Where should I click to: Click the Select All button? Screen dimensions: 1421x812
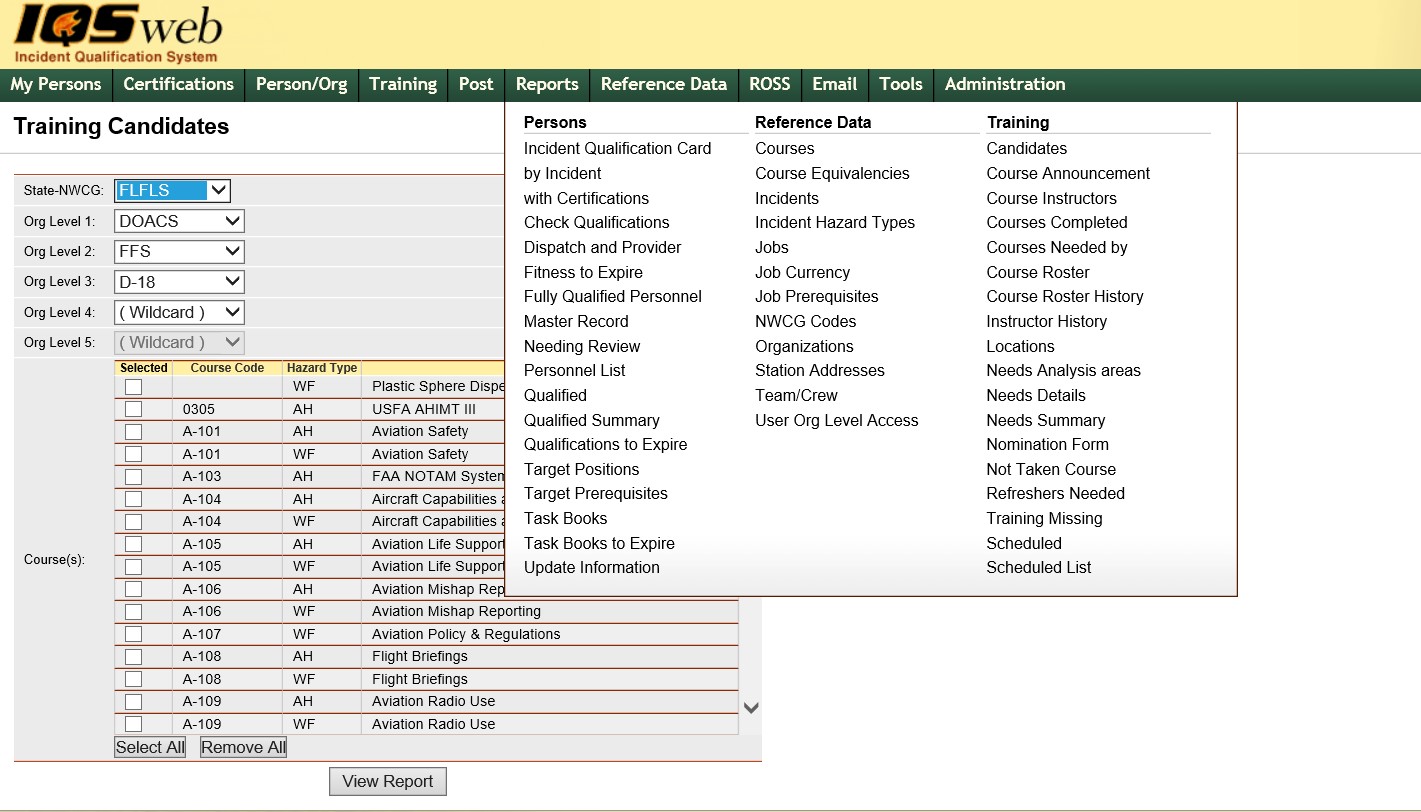pyautogui.click(x=150, y=747)
